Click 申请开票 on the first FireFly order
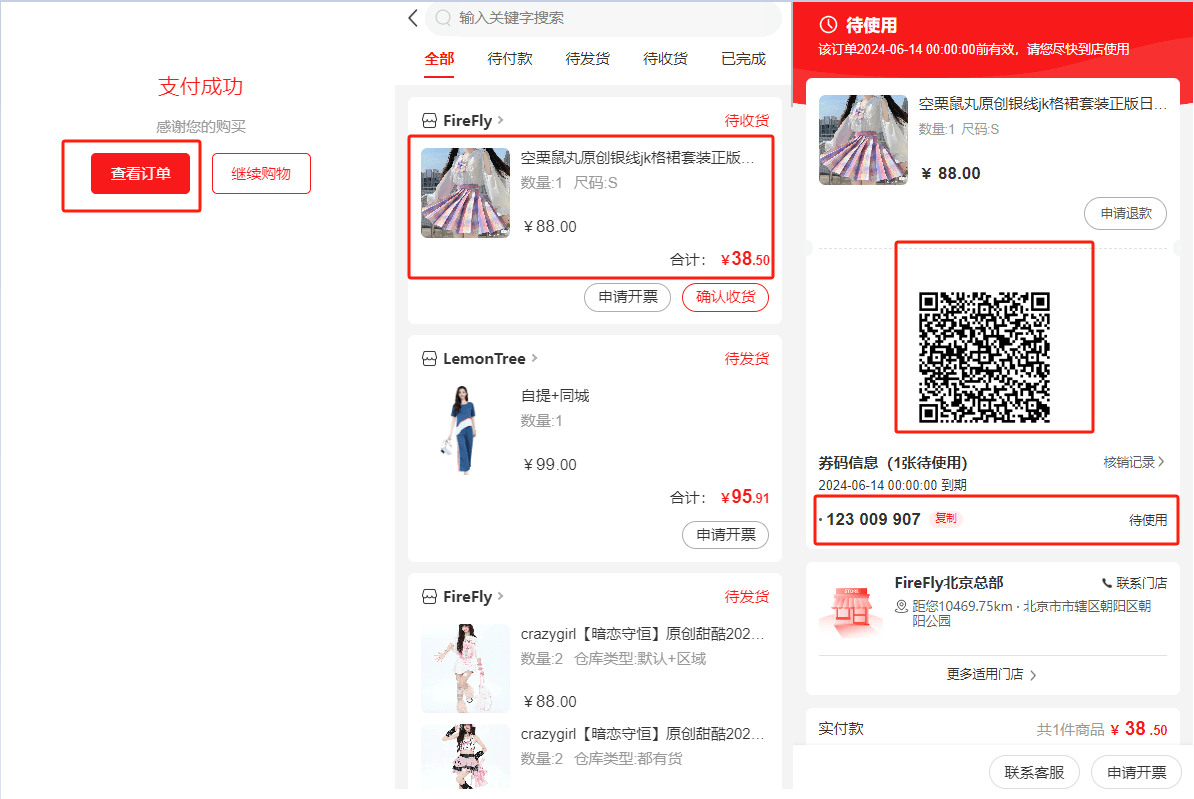 (x=627, y=297)
